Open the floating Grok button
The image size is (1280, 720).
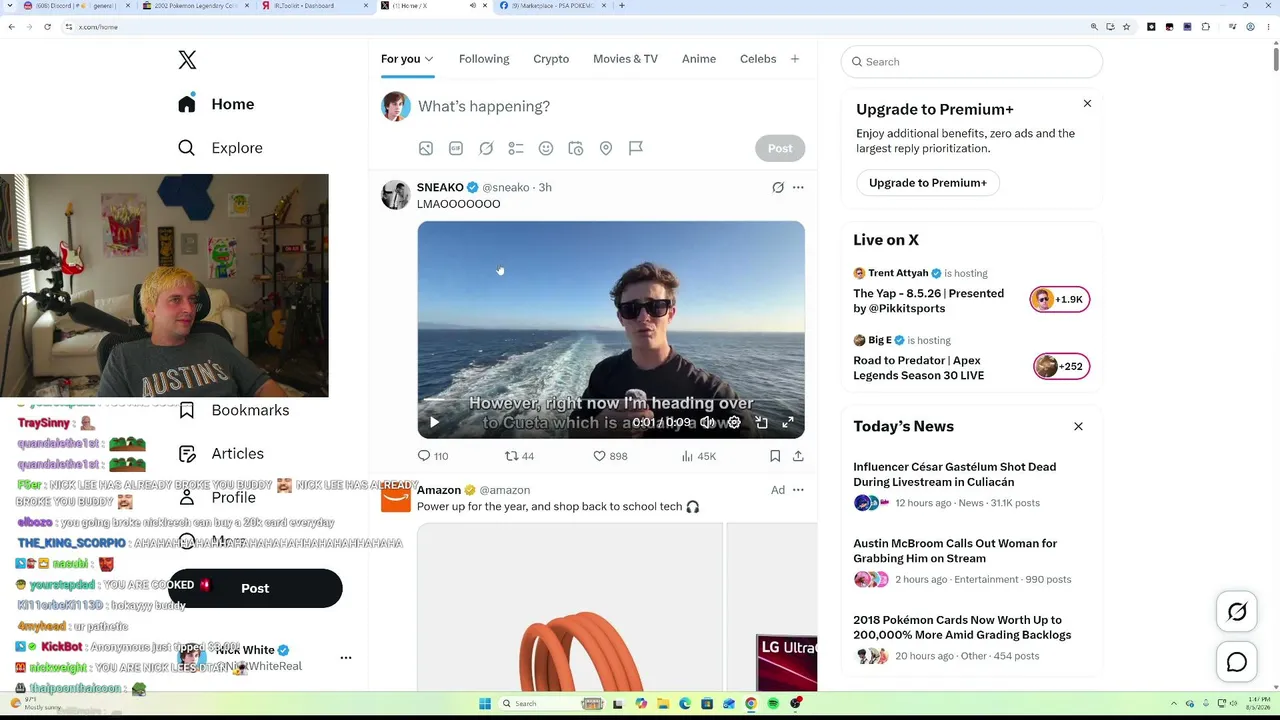click(1237, 613)
